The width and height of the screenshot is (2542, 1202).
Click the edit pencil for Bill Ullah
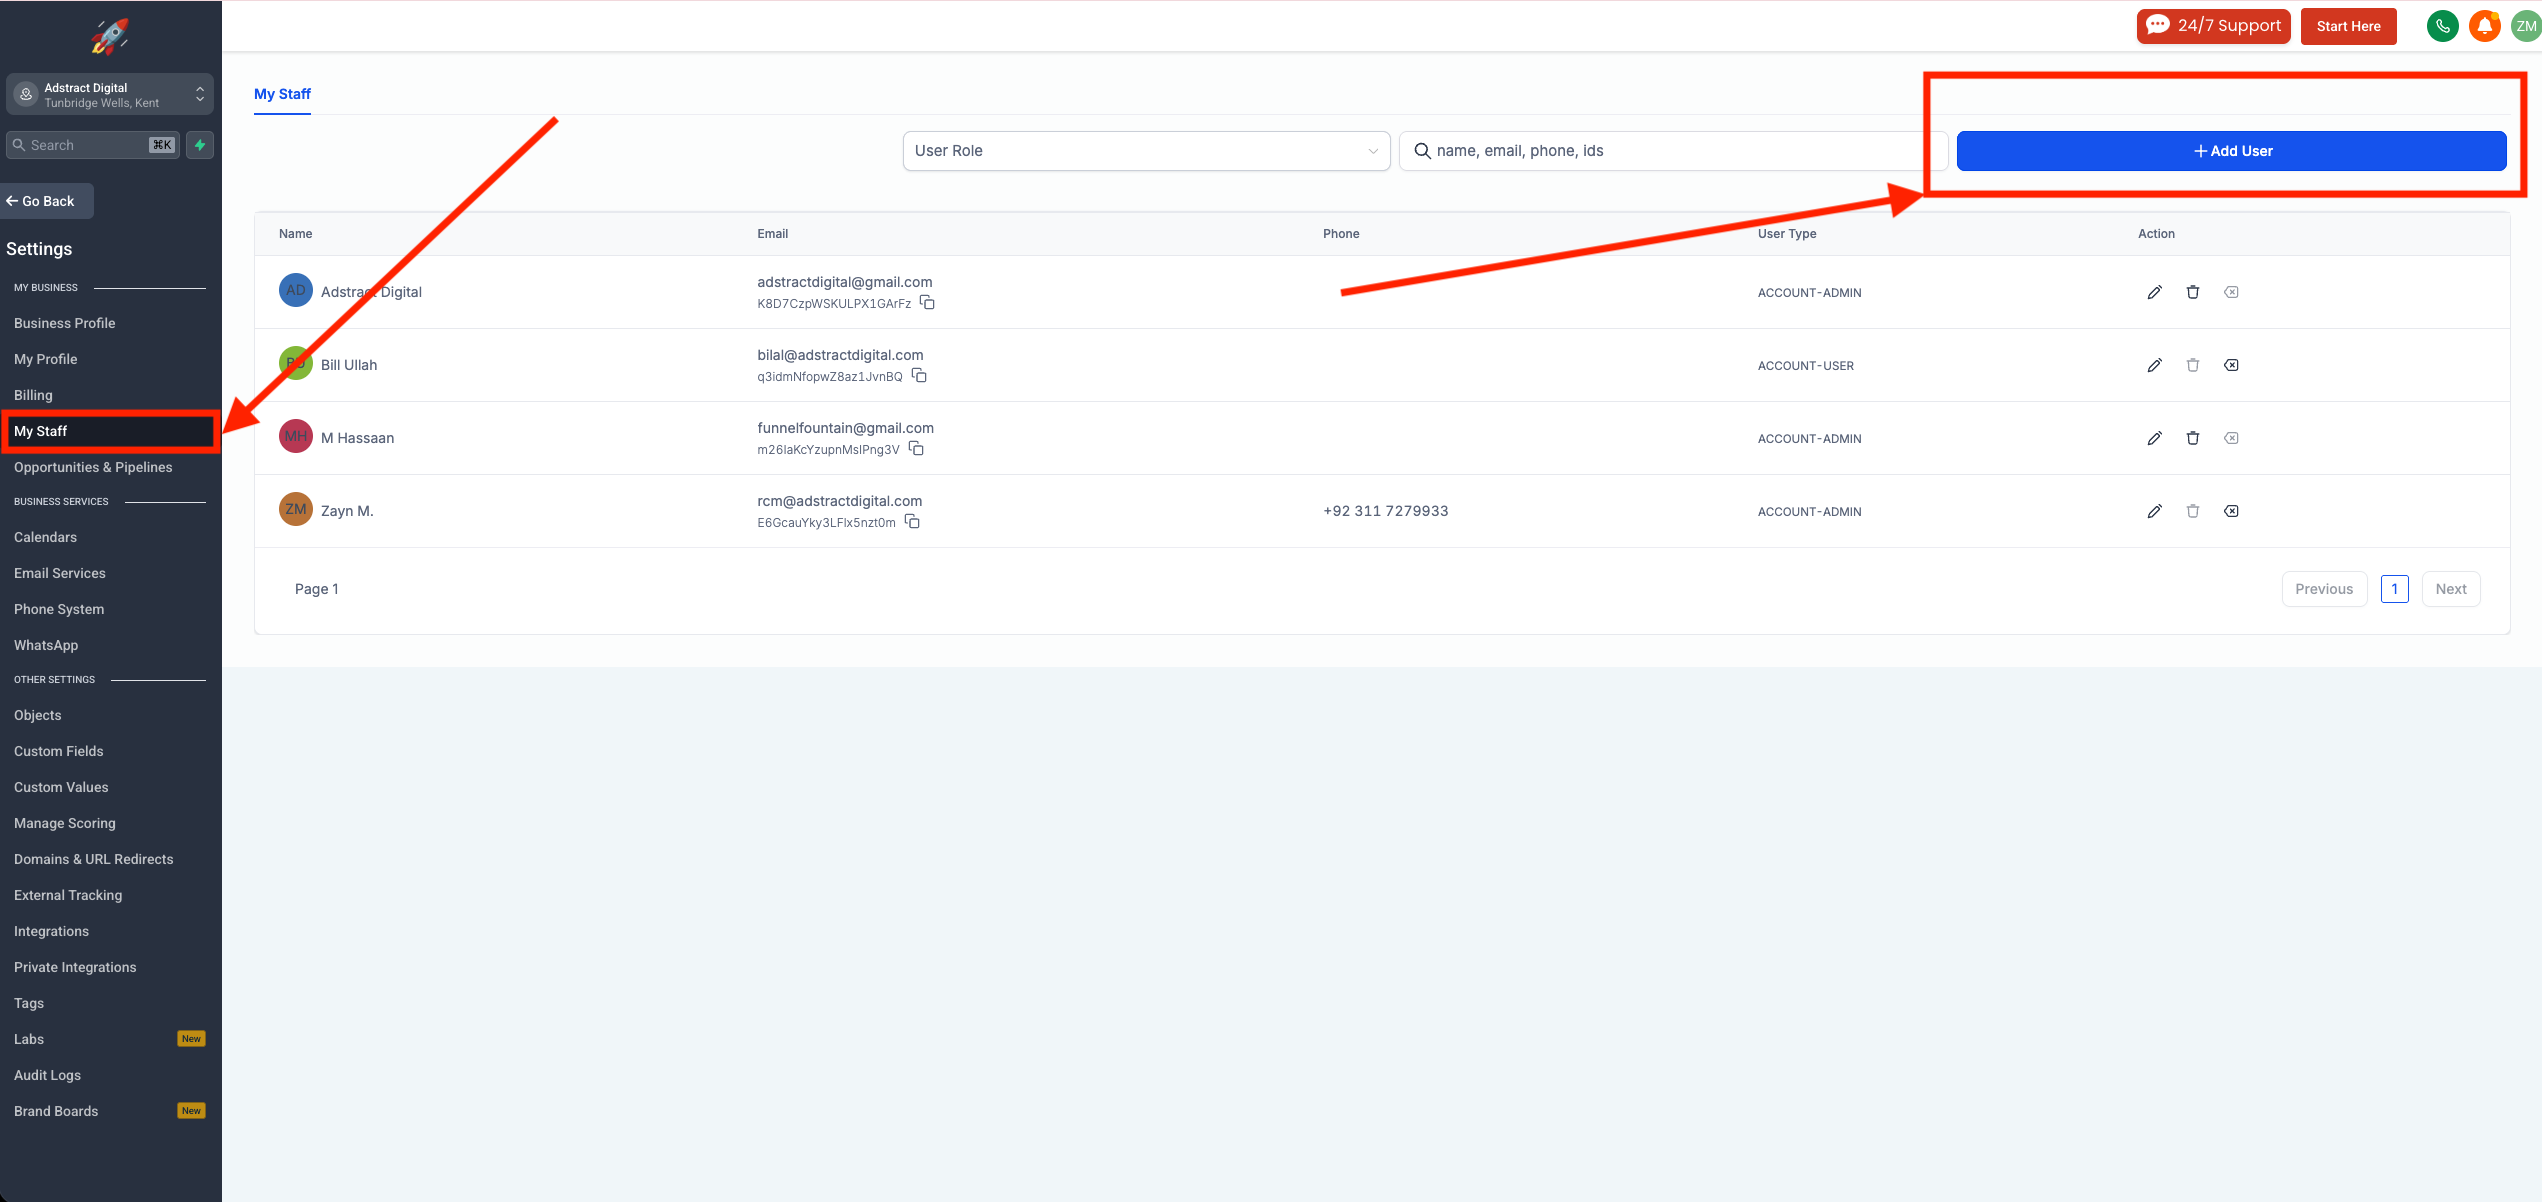coord(2154,365)
